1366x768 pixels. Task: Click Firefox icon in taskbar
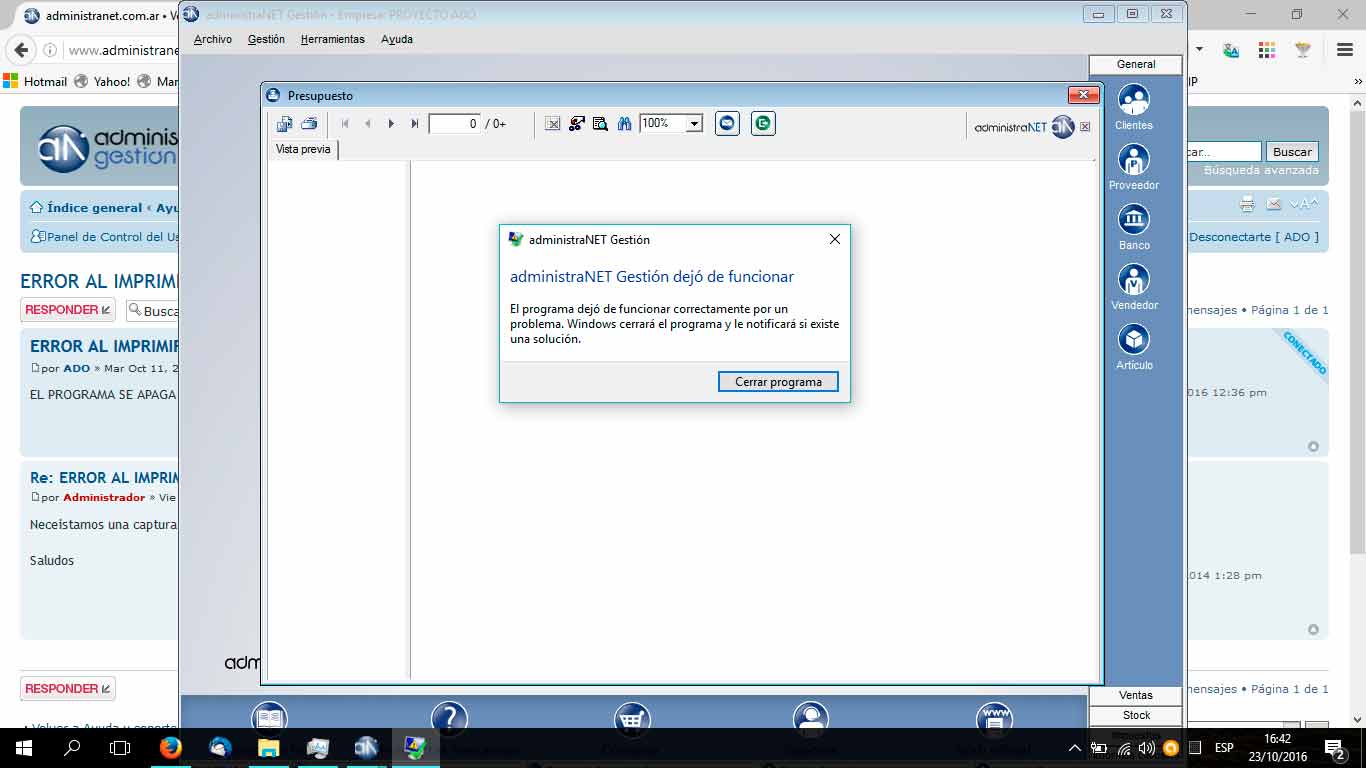pyautogui.click(x=171, y=748)
